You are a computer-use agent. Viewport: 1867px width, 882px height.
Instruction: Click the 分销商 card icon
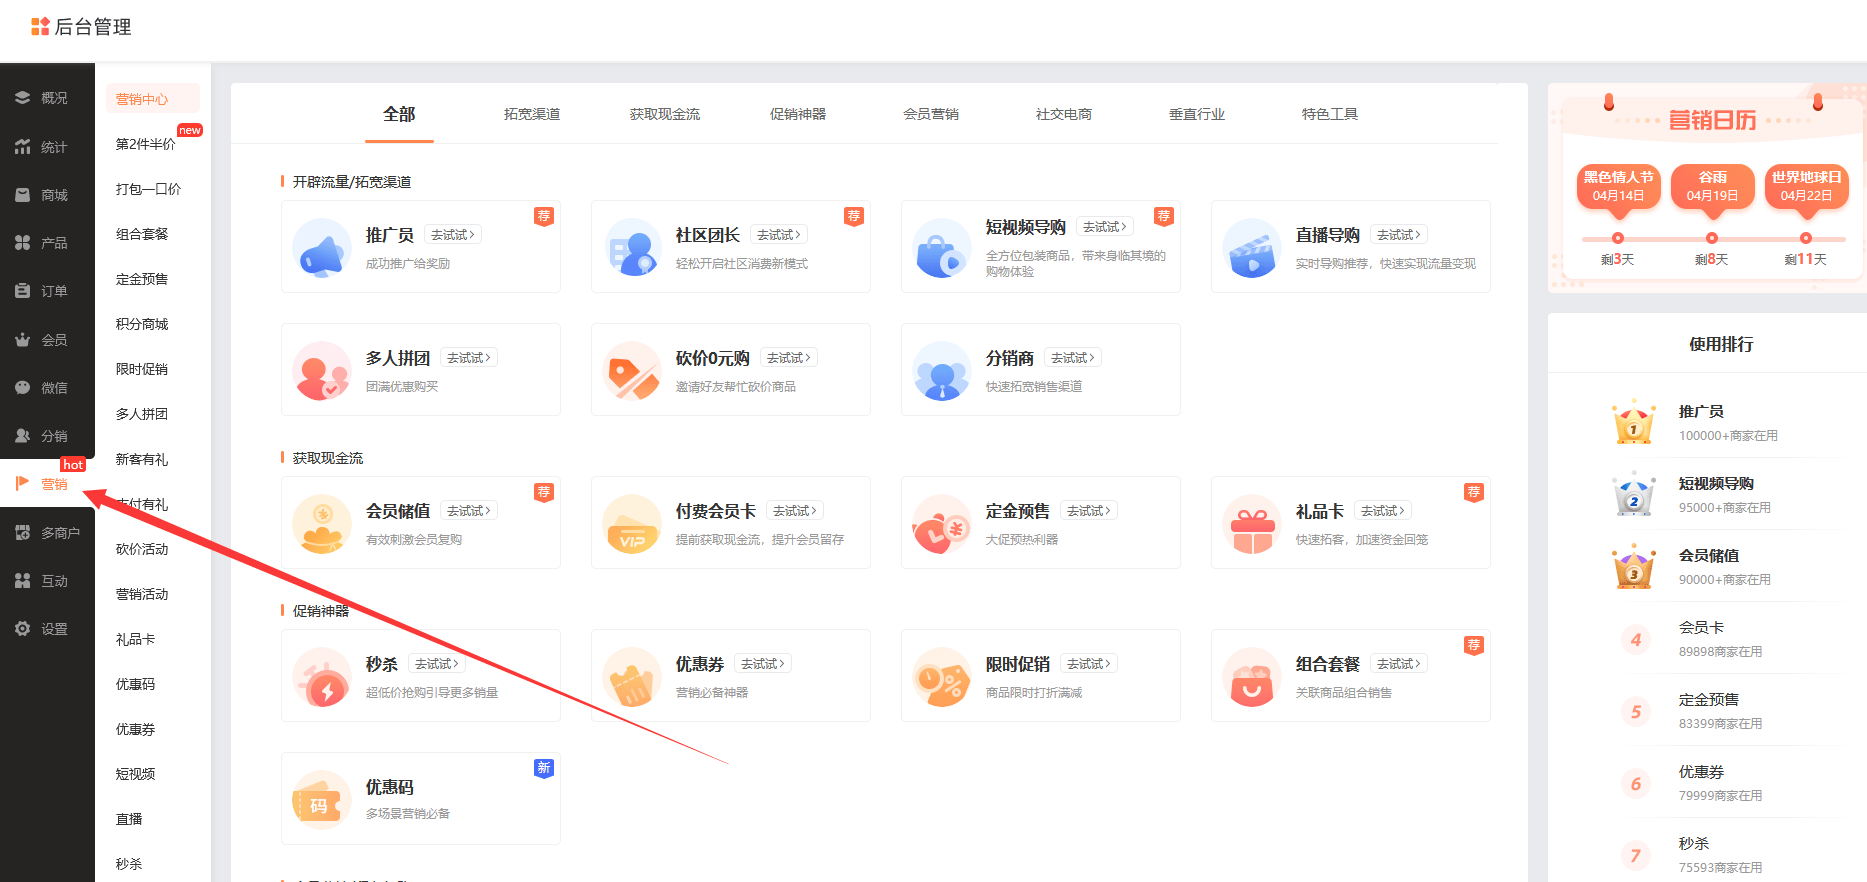pyautogui.click(x=942, y=371)
